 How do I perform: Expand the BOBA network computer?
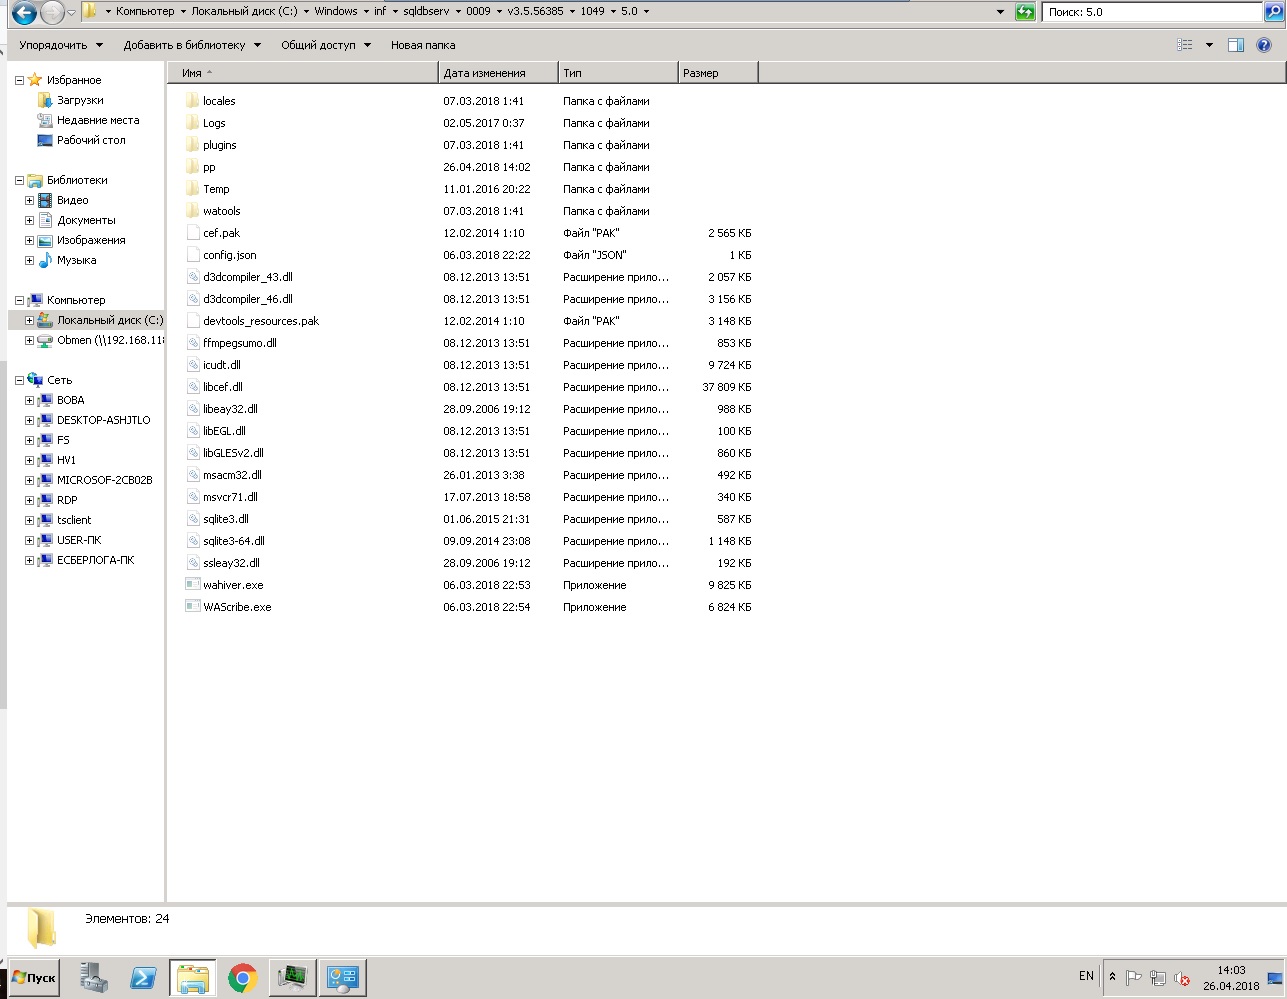coord(29,400)
